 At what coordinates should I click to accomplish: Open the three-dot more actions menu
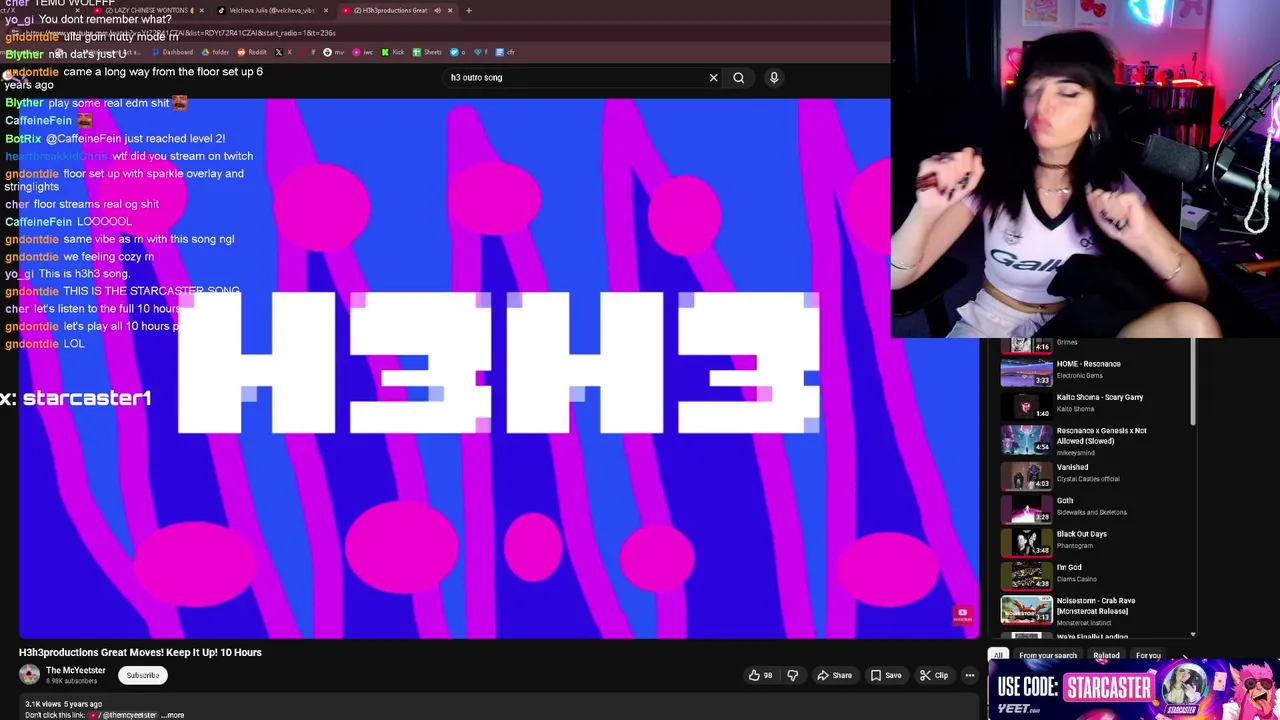[969, 675]
